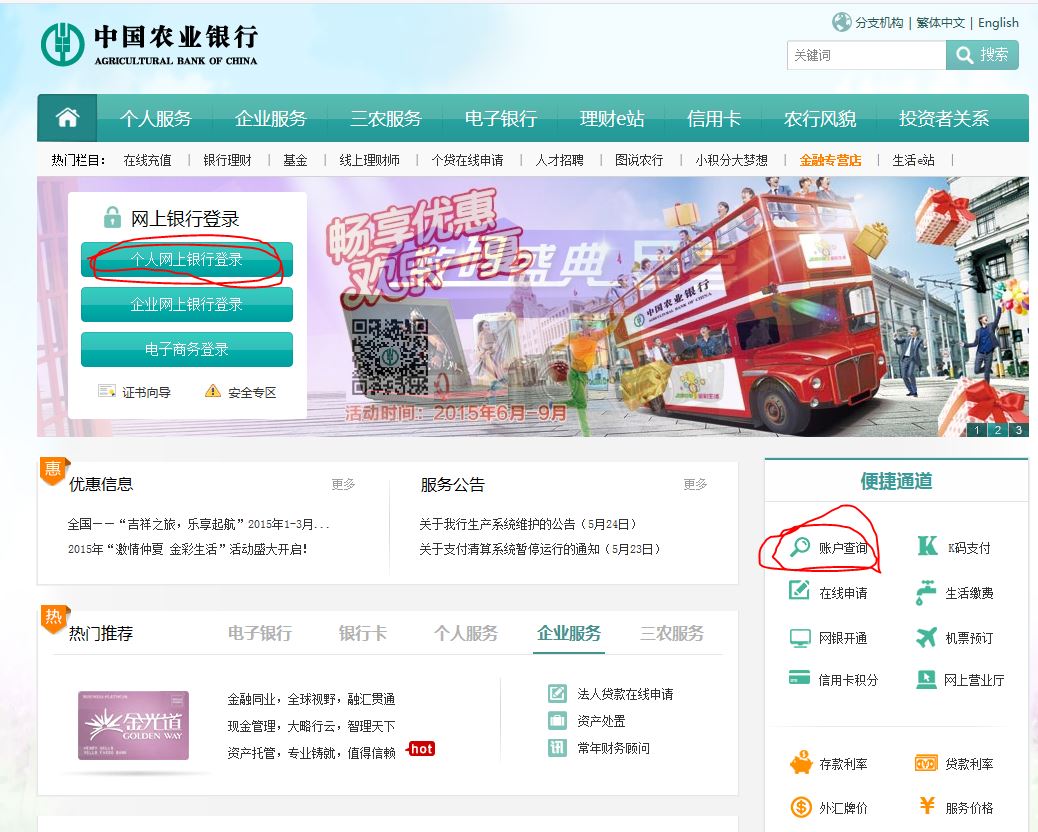Switch to the 信用卡 navigation tab

[x=714, y=118]
